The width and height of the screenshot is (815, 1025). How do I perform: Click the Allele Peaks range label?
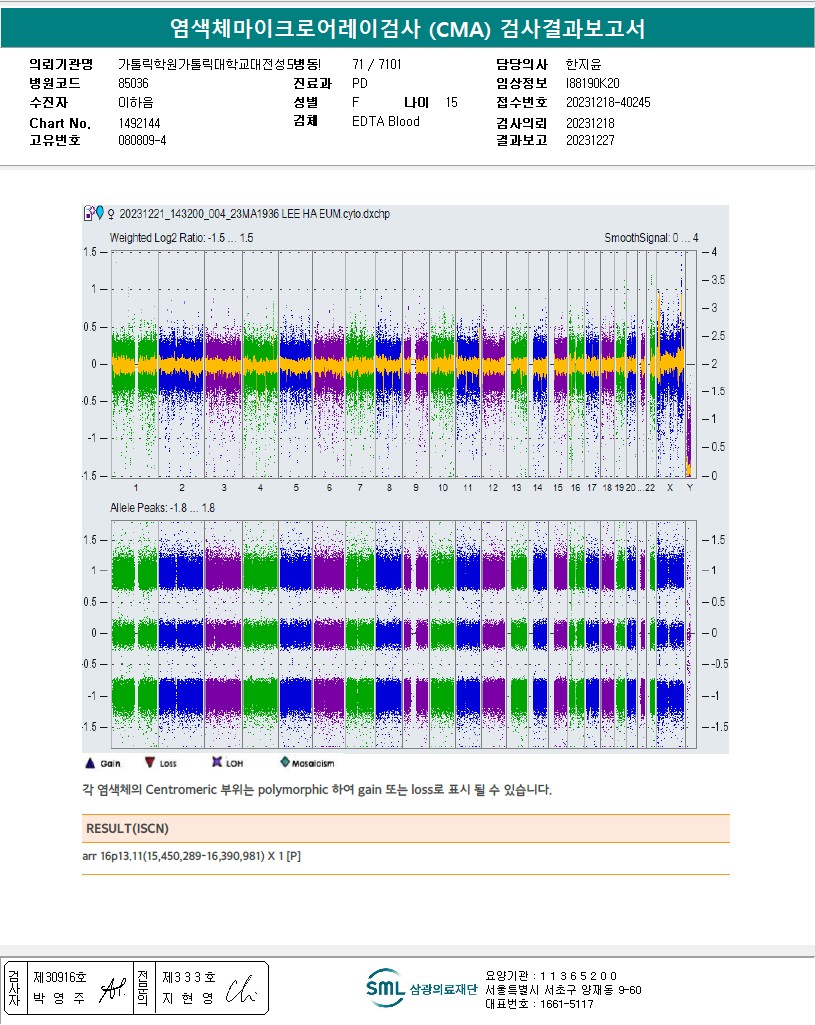click(162, 508)
